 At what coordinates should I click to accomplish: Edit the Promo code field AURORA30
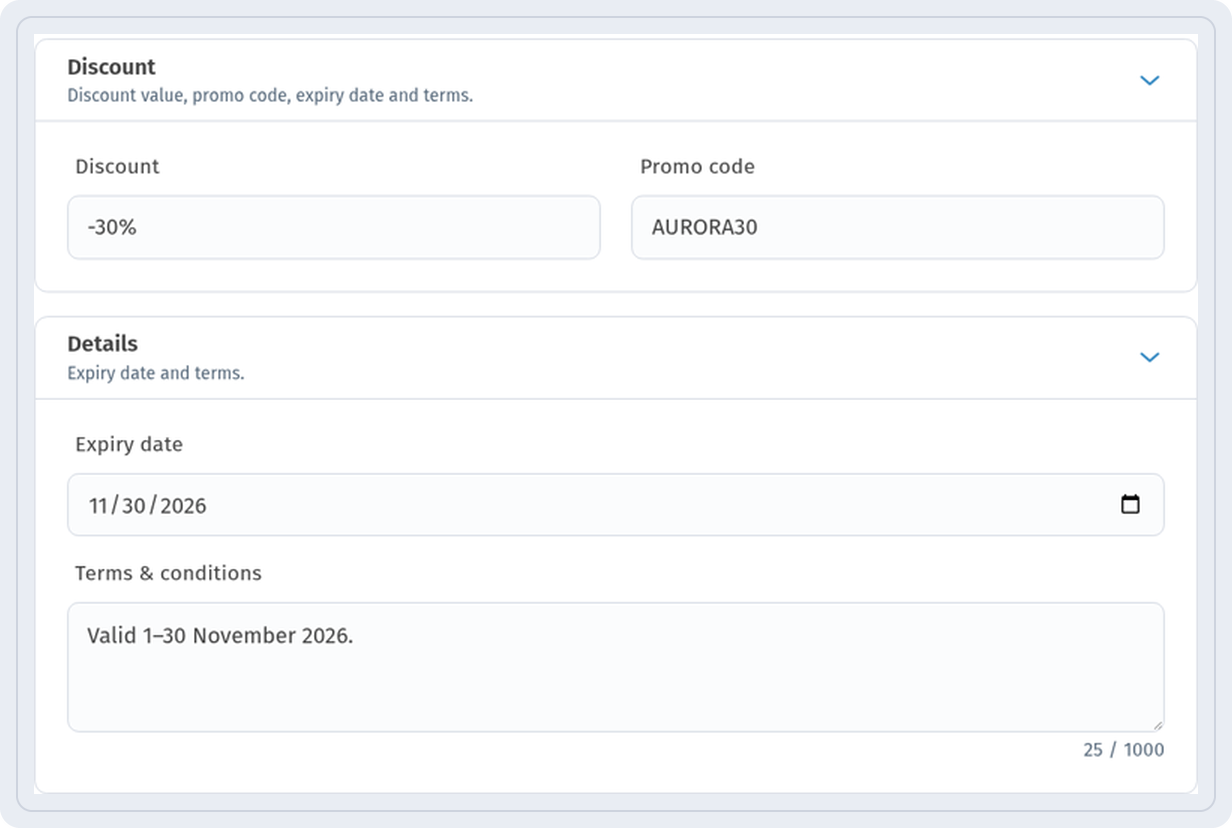coord(898,227)
